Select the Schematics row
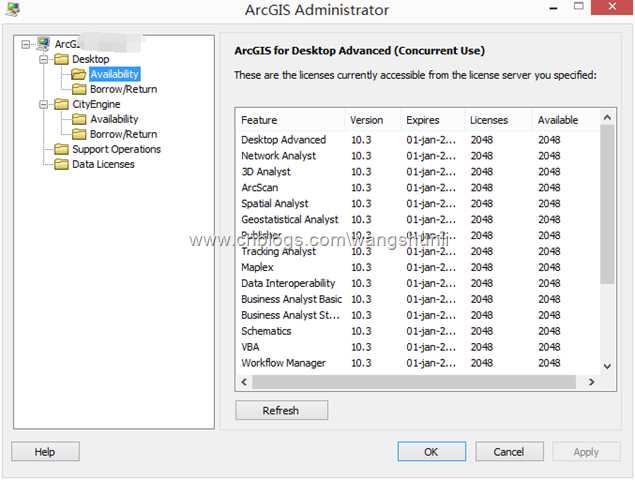The width and height of the screenshot is (635, 480). pyautogui.click(x=417, y=331)
